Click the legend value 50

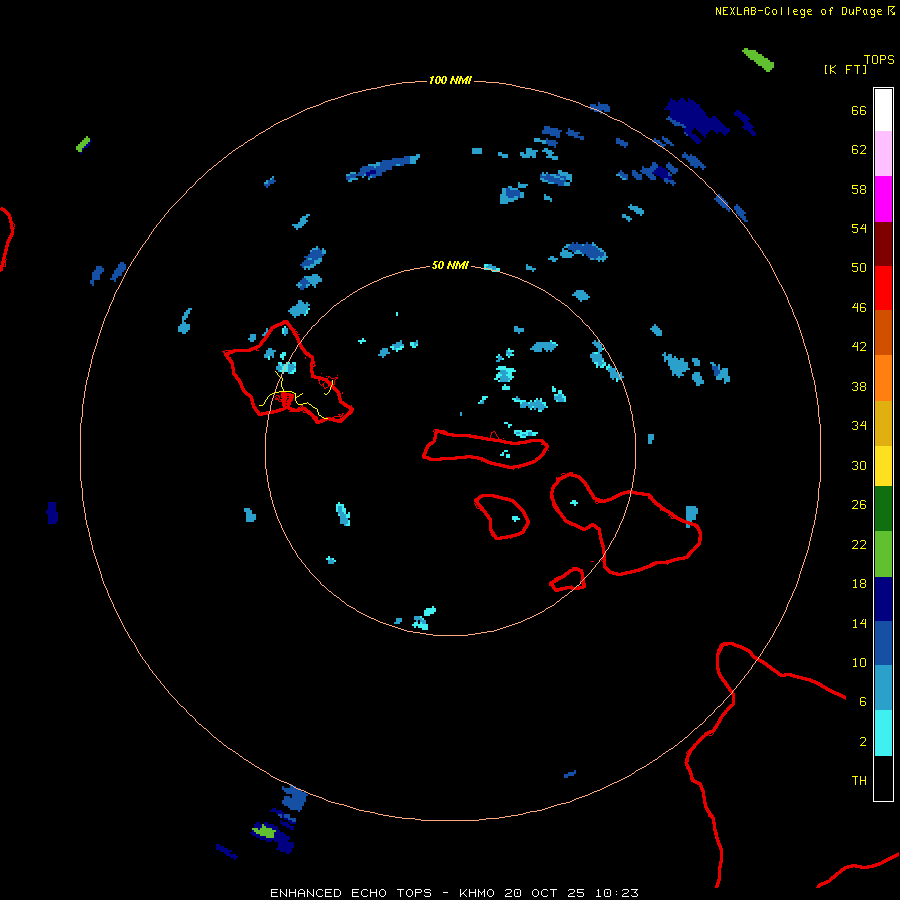(859, 268)
